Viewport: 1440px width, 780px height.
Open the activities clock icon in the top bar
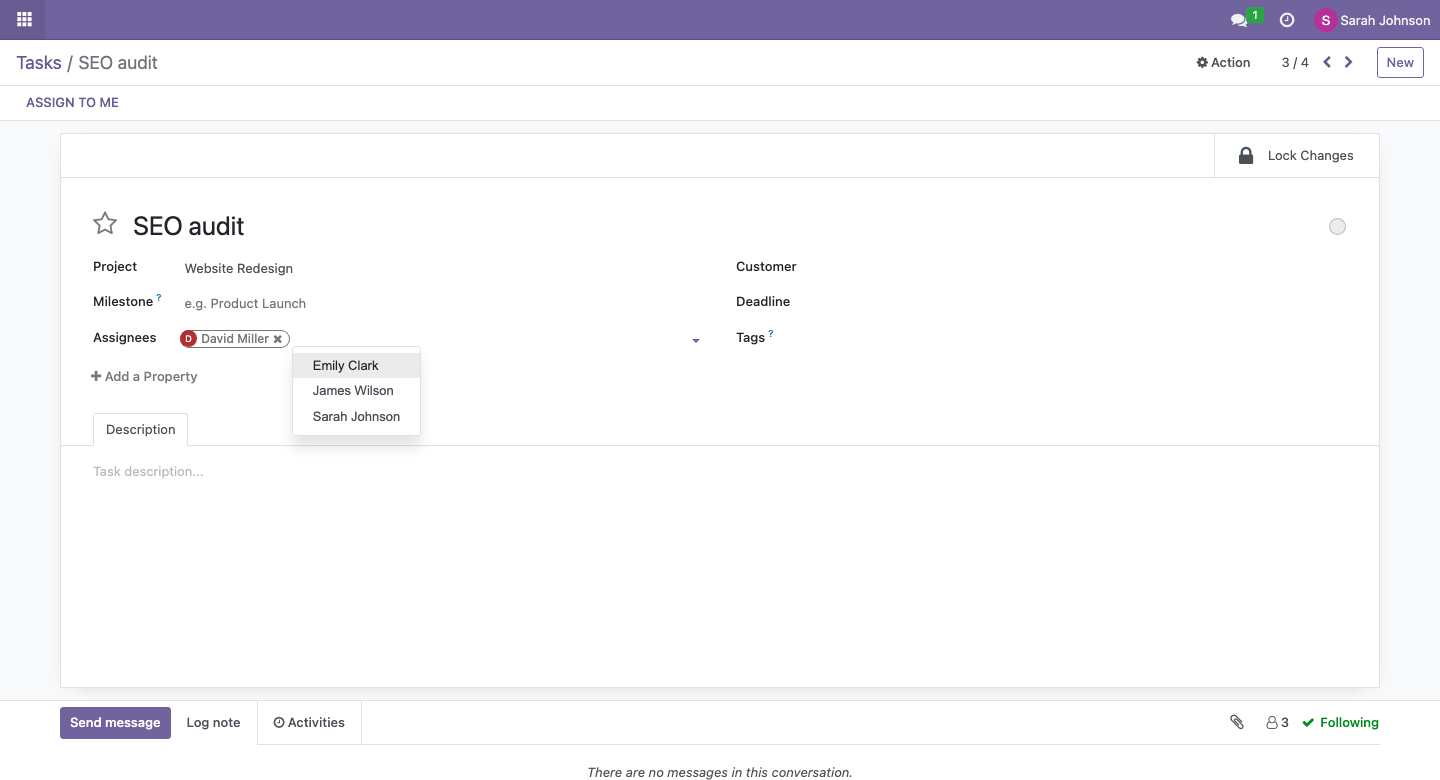[x=1287, y=20]
